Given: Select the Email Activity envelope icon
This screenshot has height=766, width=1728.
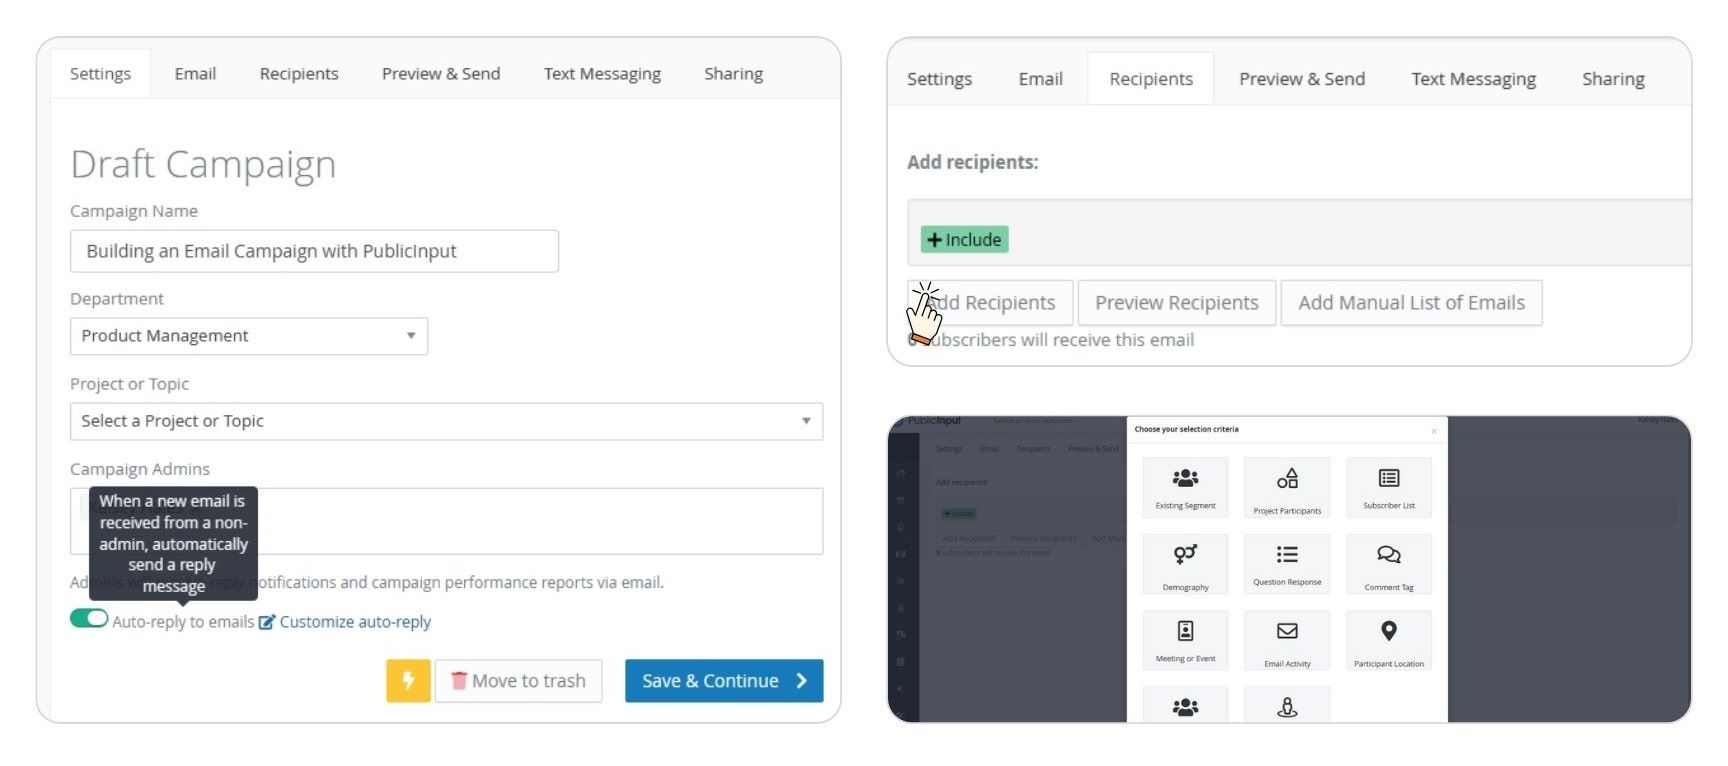Looking at the screenshot, I should click(x=1287, y=631).
